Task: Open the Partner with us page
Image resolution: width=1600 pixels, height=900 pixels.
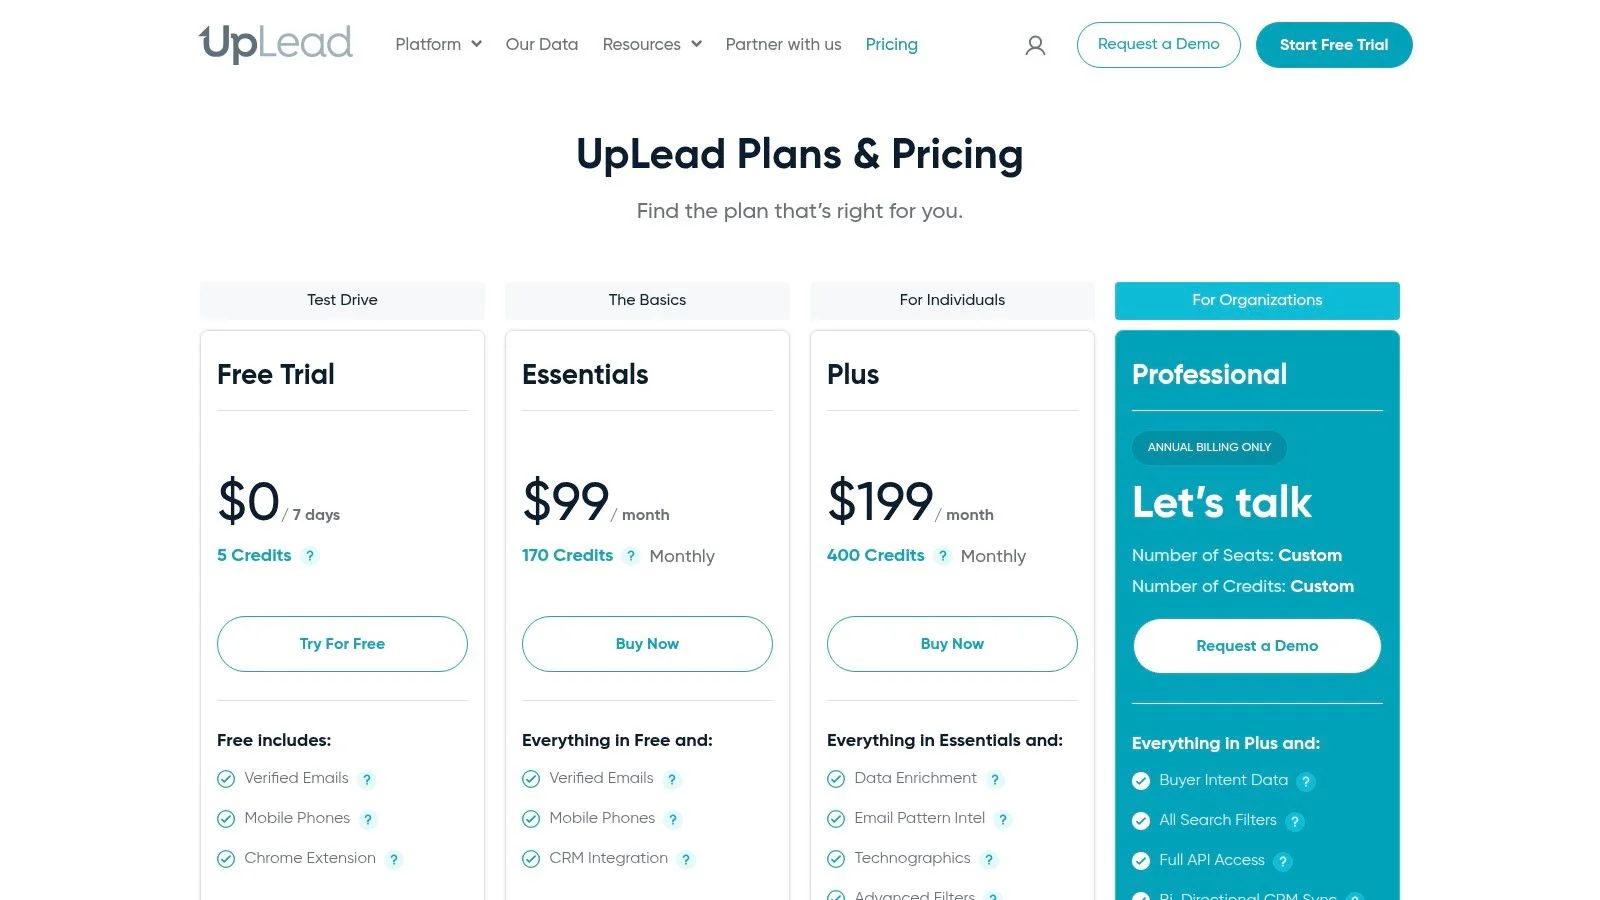Action: tap(783, 44)
